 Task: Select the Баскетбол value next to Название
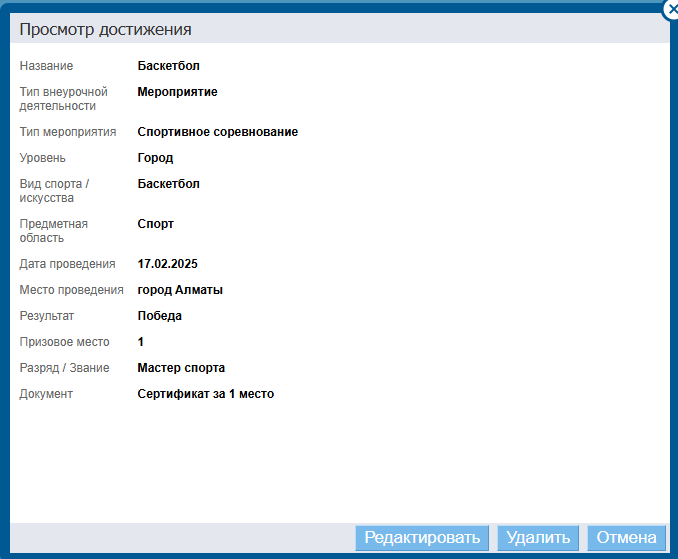pos(169,66)
